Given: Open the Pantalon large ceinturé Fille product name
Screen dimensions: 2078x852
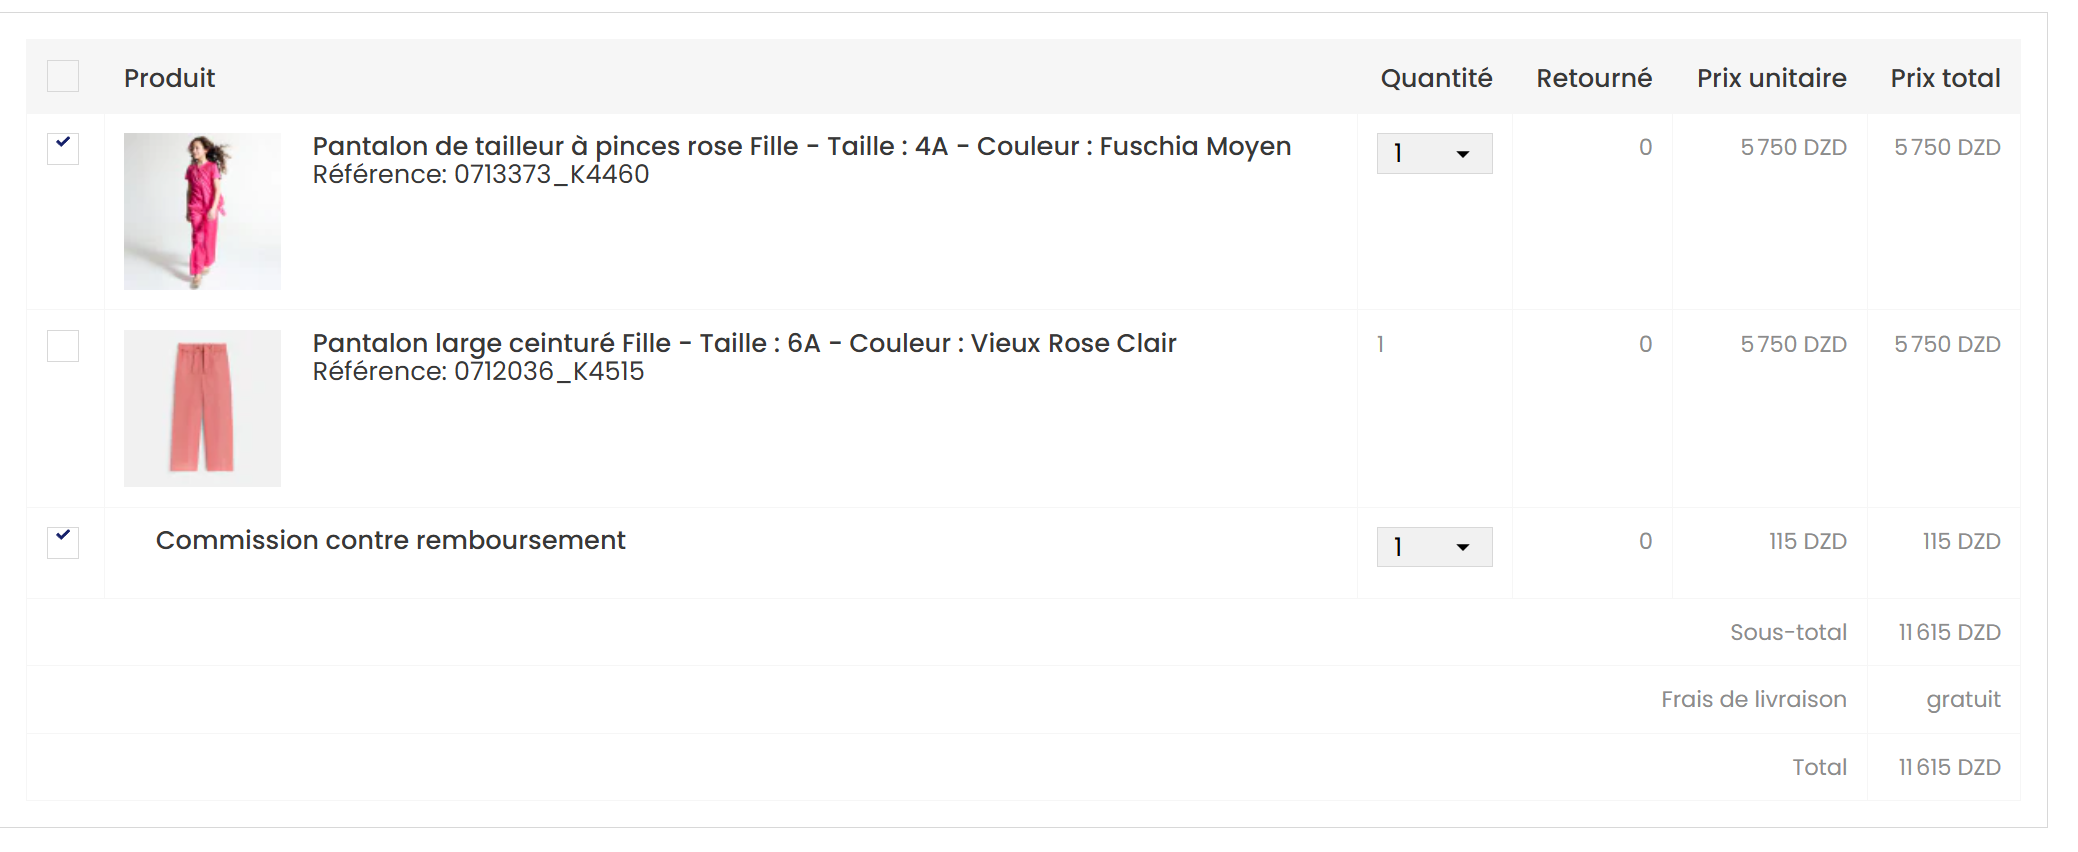Looking at the screenshot, I should 744,343.
